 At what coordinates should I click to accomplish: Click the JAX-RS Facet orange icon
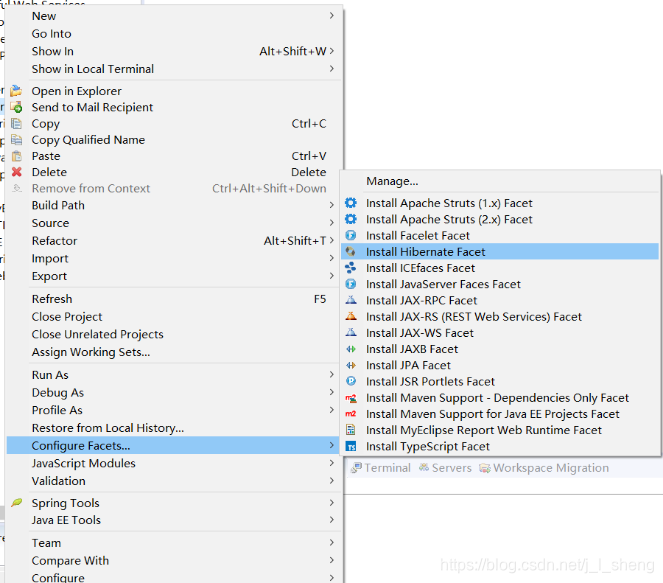pyautogui.click(x=351, y=316)
